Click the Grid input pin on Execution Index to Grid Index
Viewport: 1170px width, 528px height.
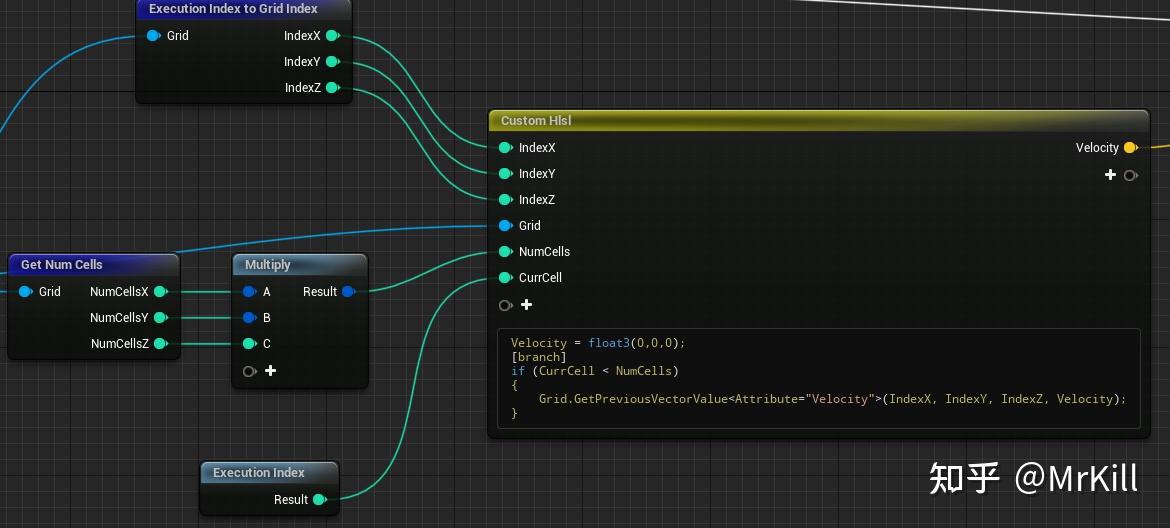153,35
